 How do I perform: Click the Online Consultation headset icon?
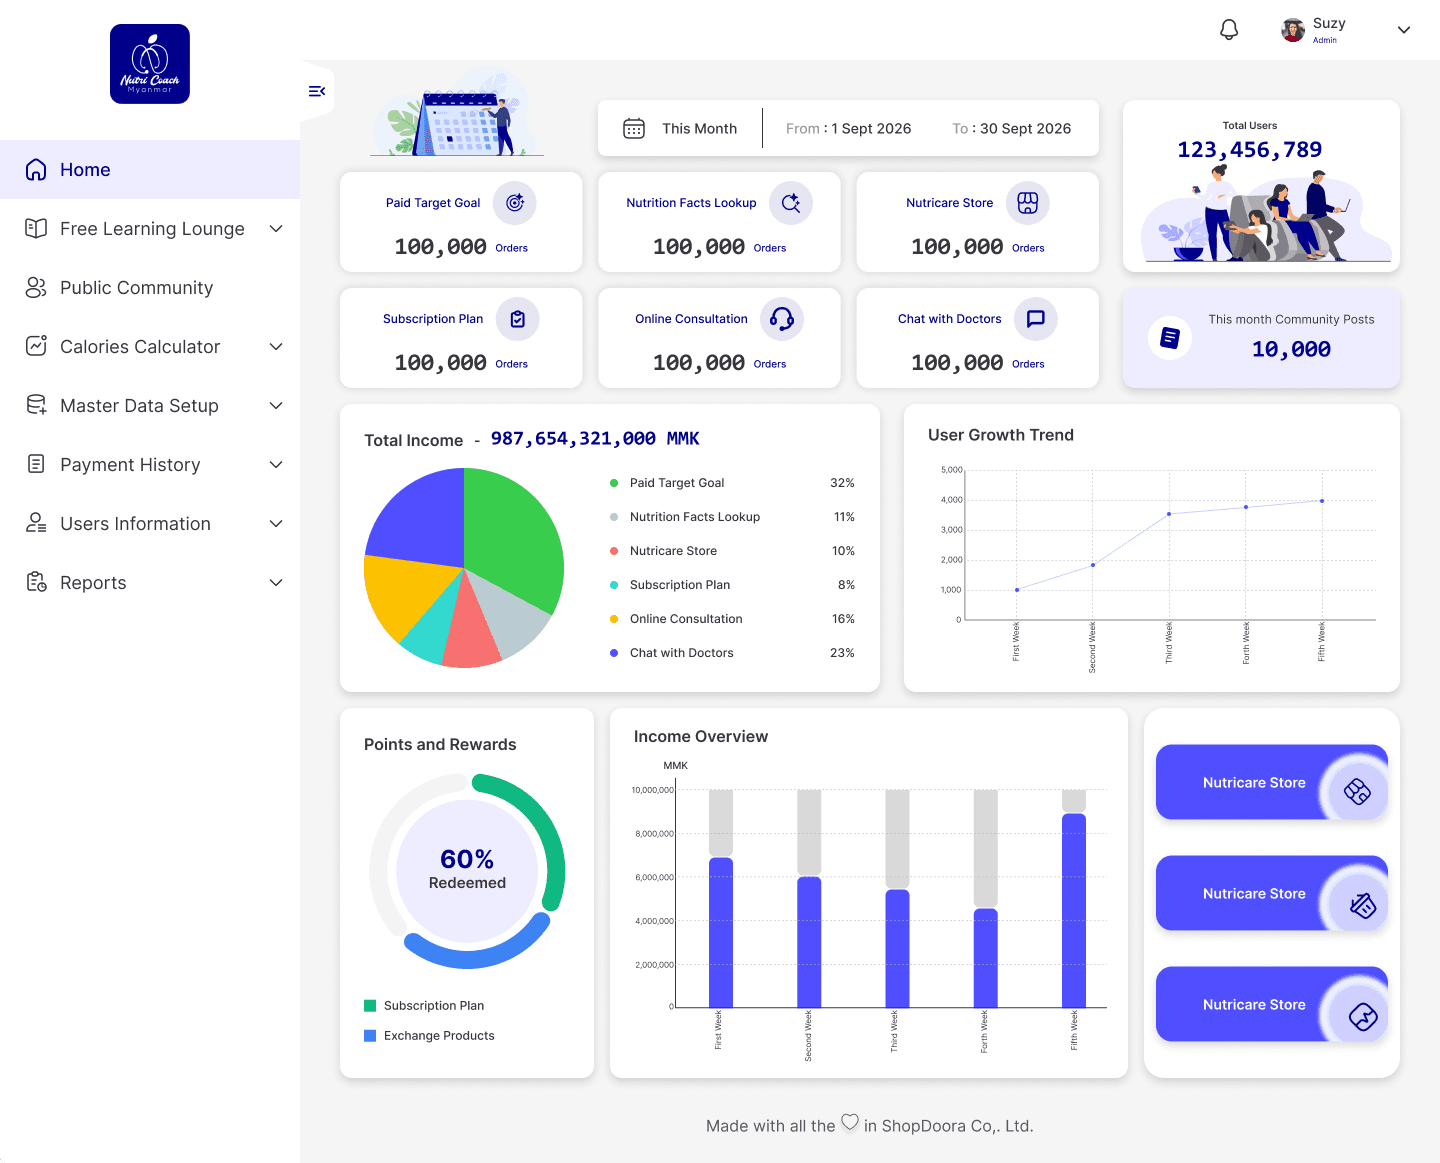[x=782, y=319]
